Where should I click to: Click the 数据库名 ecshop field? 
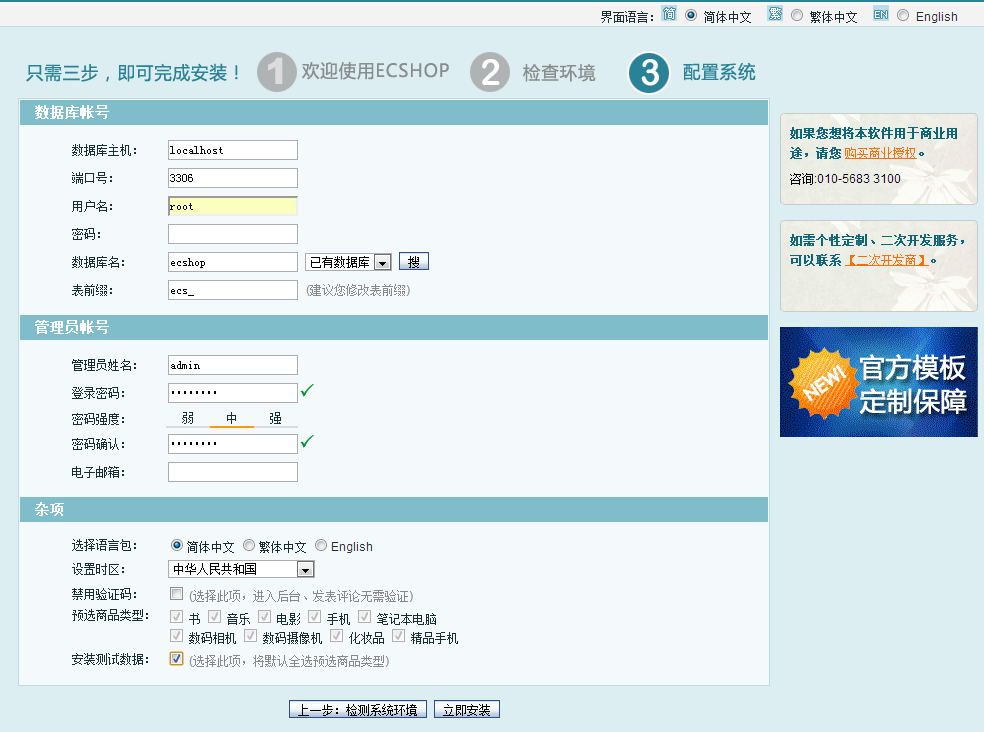[x=233, y=262]
